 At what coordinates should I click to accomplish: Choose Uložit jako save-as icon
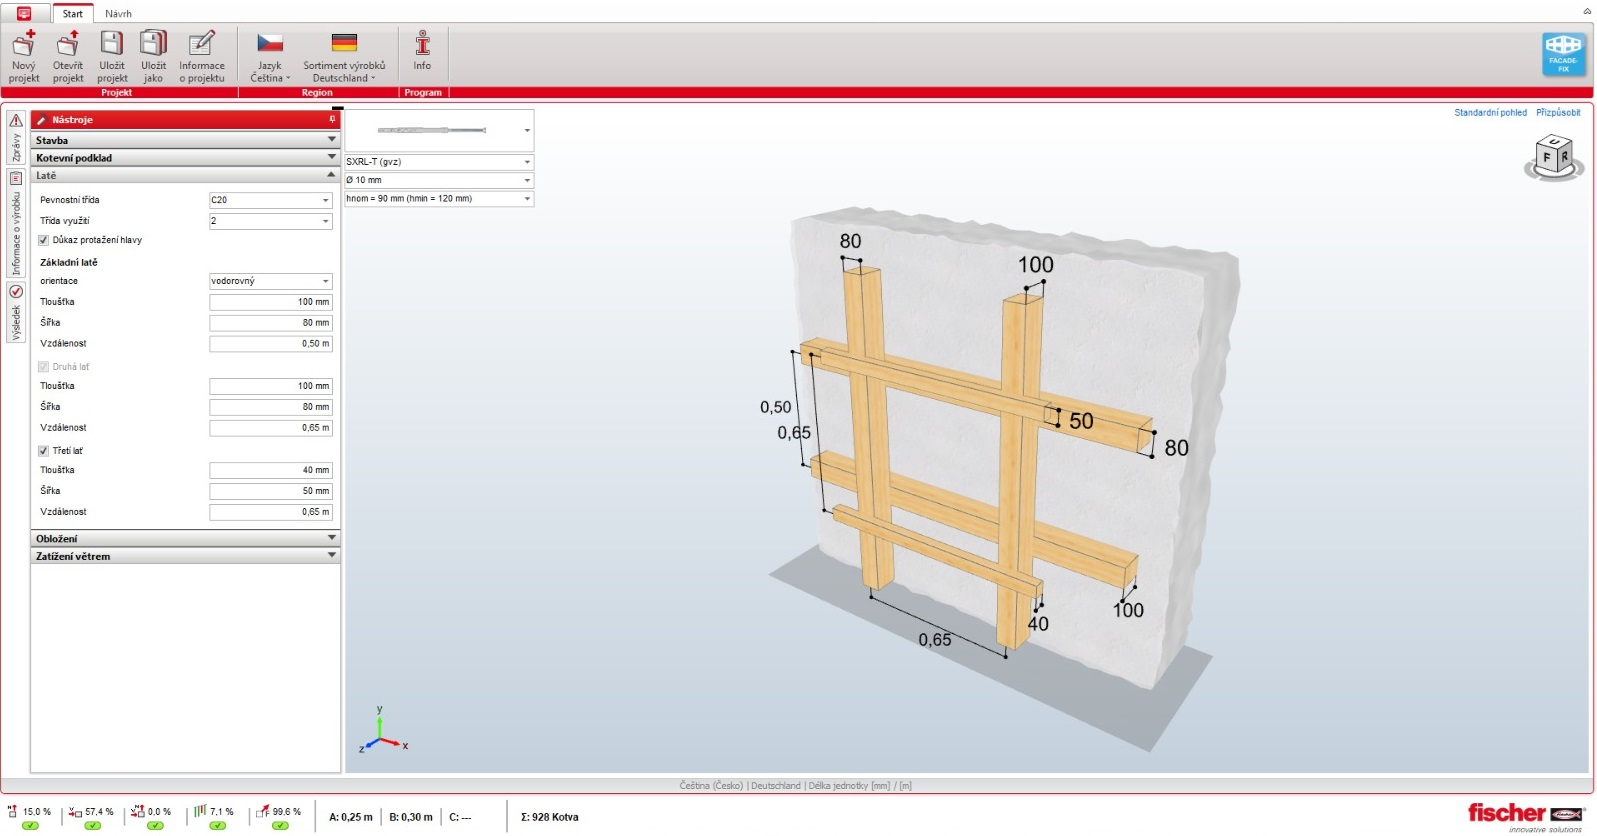click(153, 57)
